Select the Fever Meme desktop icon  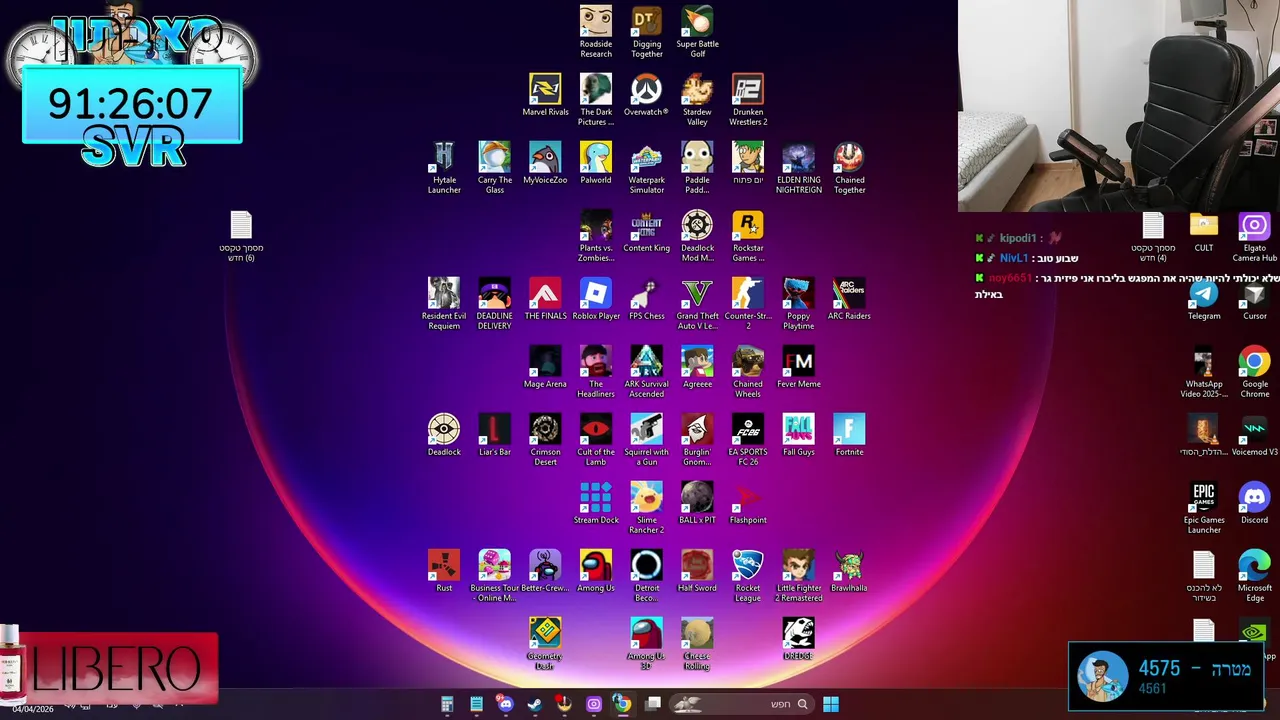798,367
